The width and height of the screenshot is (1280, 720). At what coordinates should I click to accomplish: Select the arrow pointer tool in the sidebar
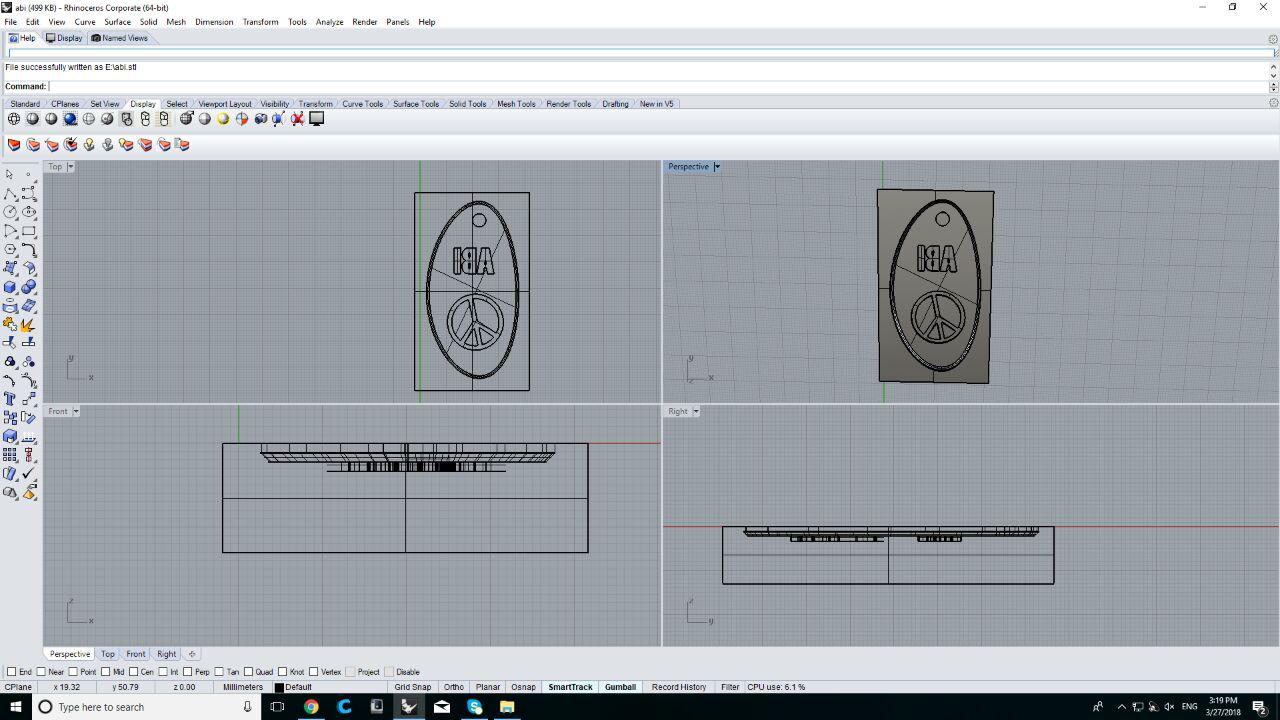[10, 174]
